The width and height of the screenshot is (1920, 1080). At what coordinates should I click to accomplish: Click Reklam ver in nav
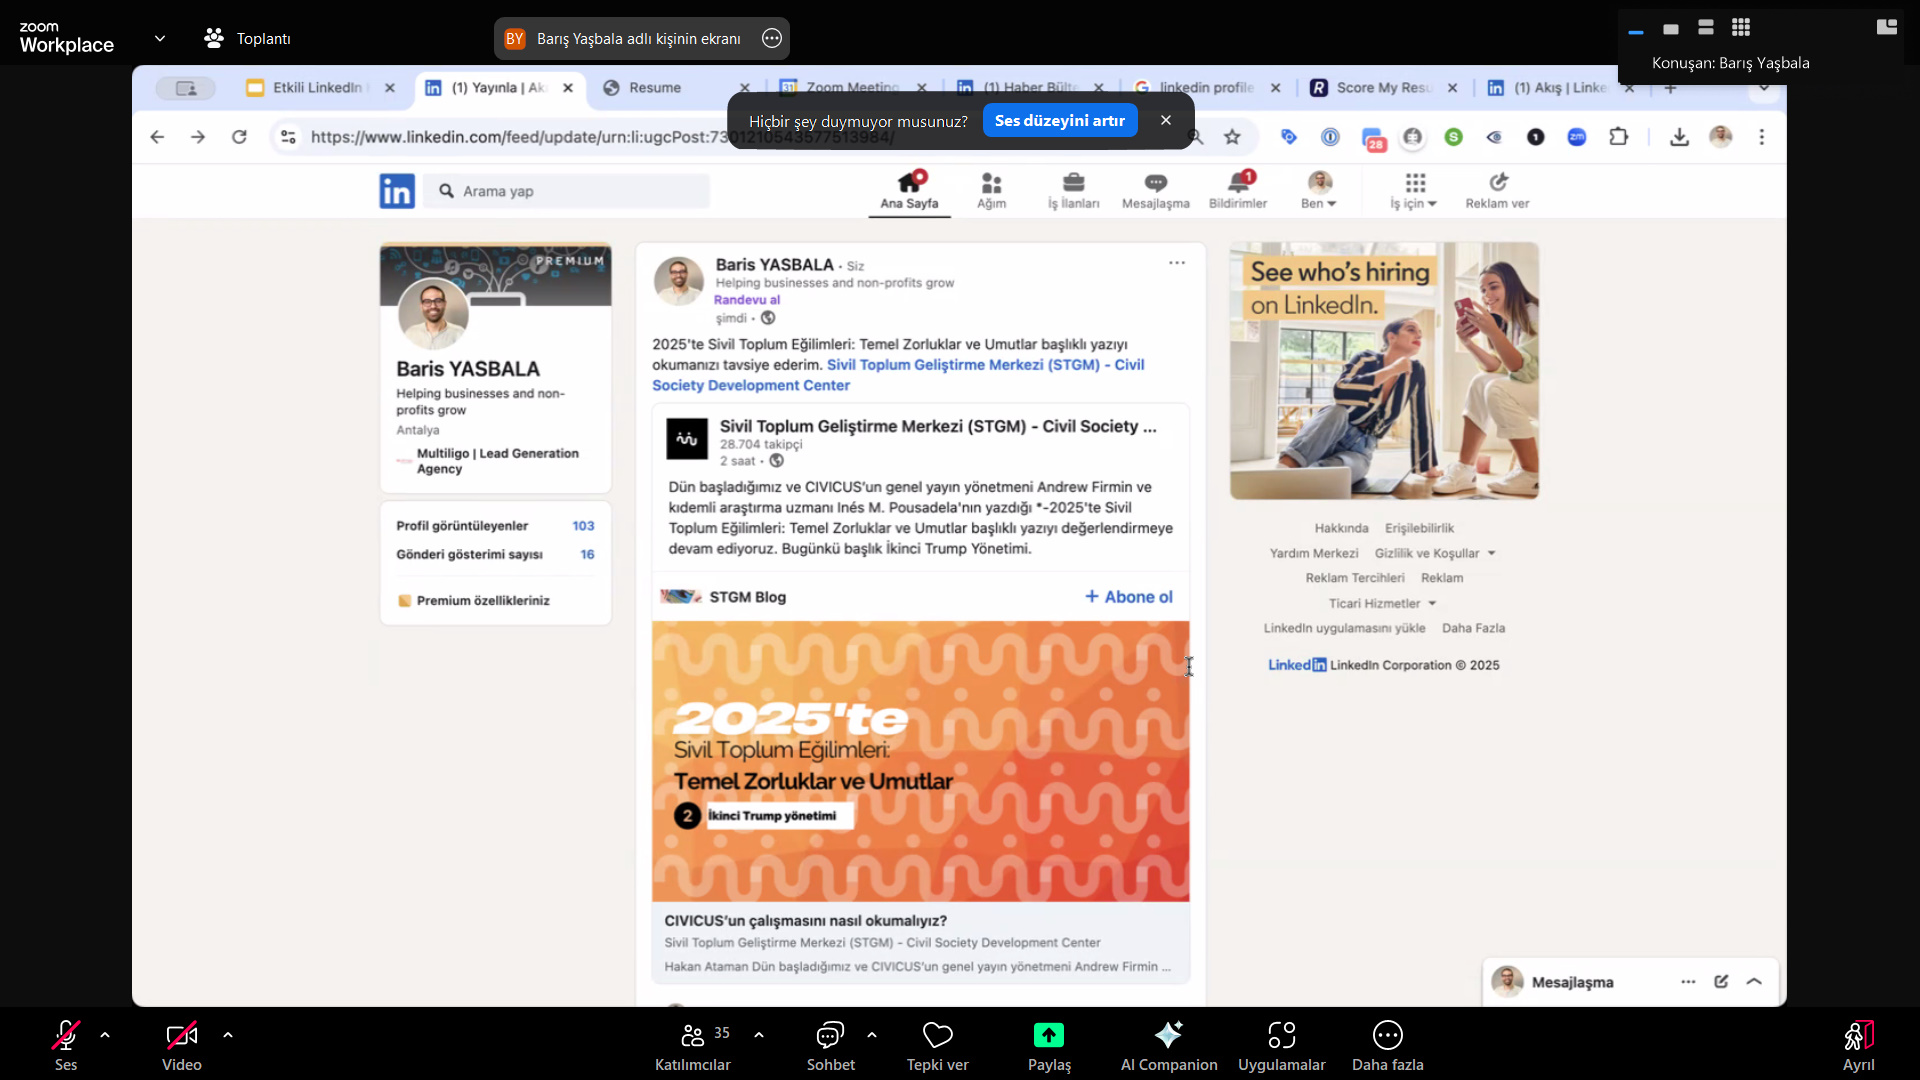coord(1497,189)
